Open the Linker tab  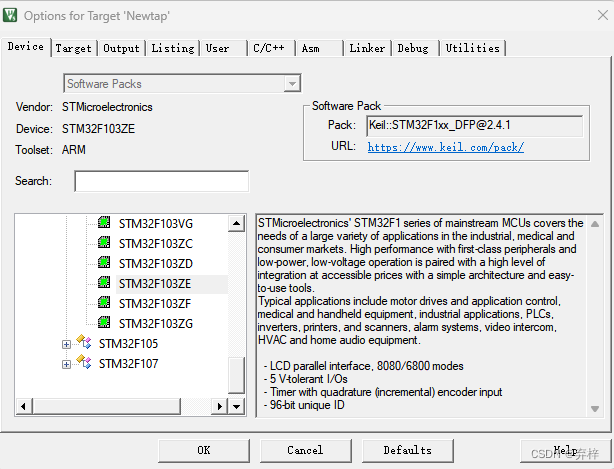pyautogui.click(x=367, y=49)
